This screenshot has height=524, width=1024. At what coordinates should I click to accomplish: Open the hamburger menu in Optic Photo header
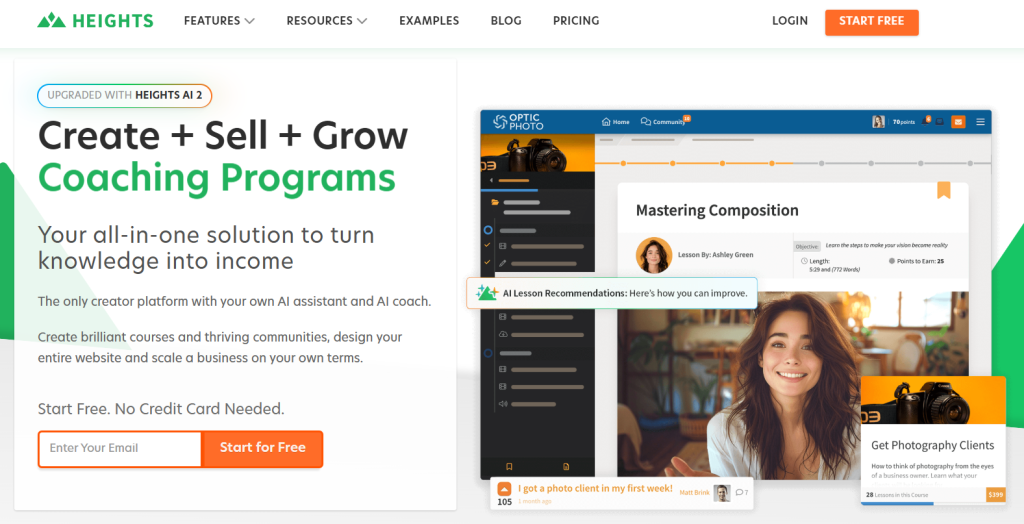pos(980,122)
